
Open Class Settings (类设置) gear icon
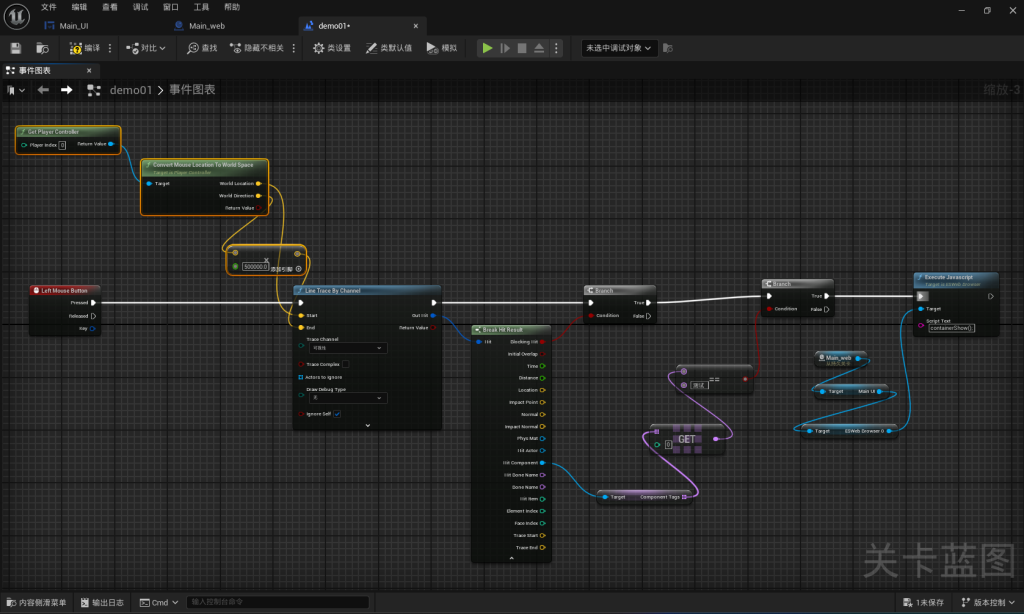click(331, 48)
